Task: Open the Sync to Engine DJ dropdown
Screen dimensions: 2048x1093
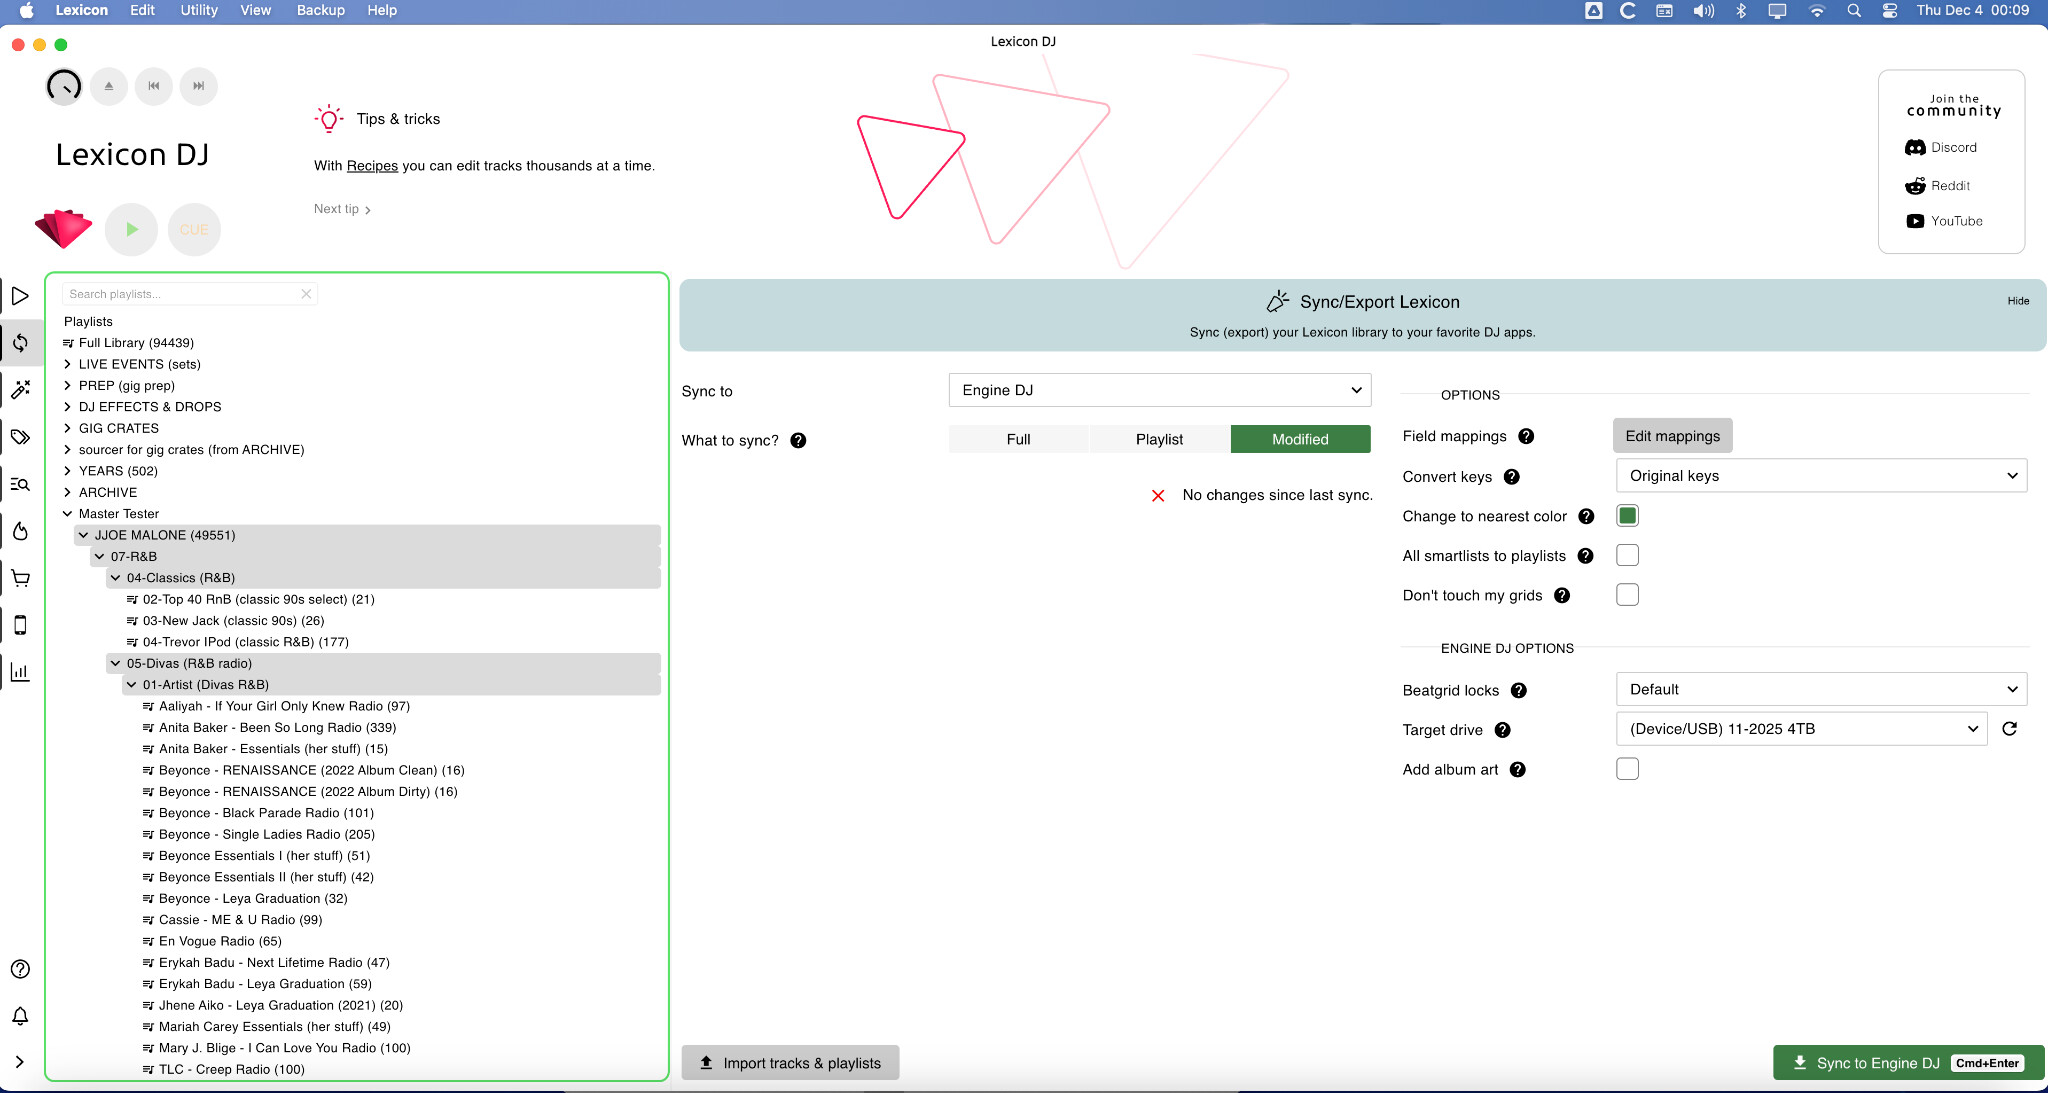Action: click(1159, 390)
